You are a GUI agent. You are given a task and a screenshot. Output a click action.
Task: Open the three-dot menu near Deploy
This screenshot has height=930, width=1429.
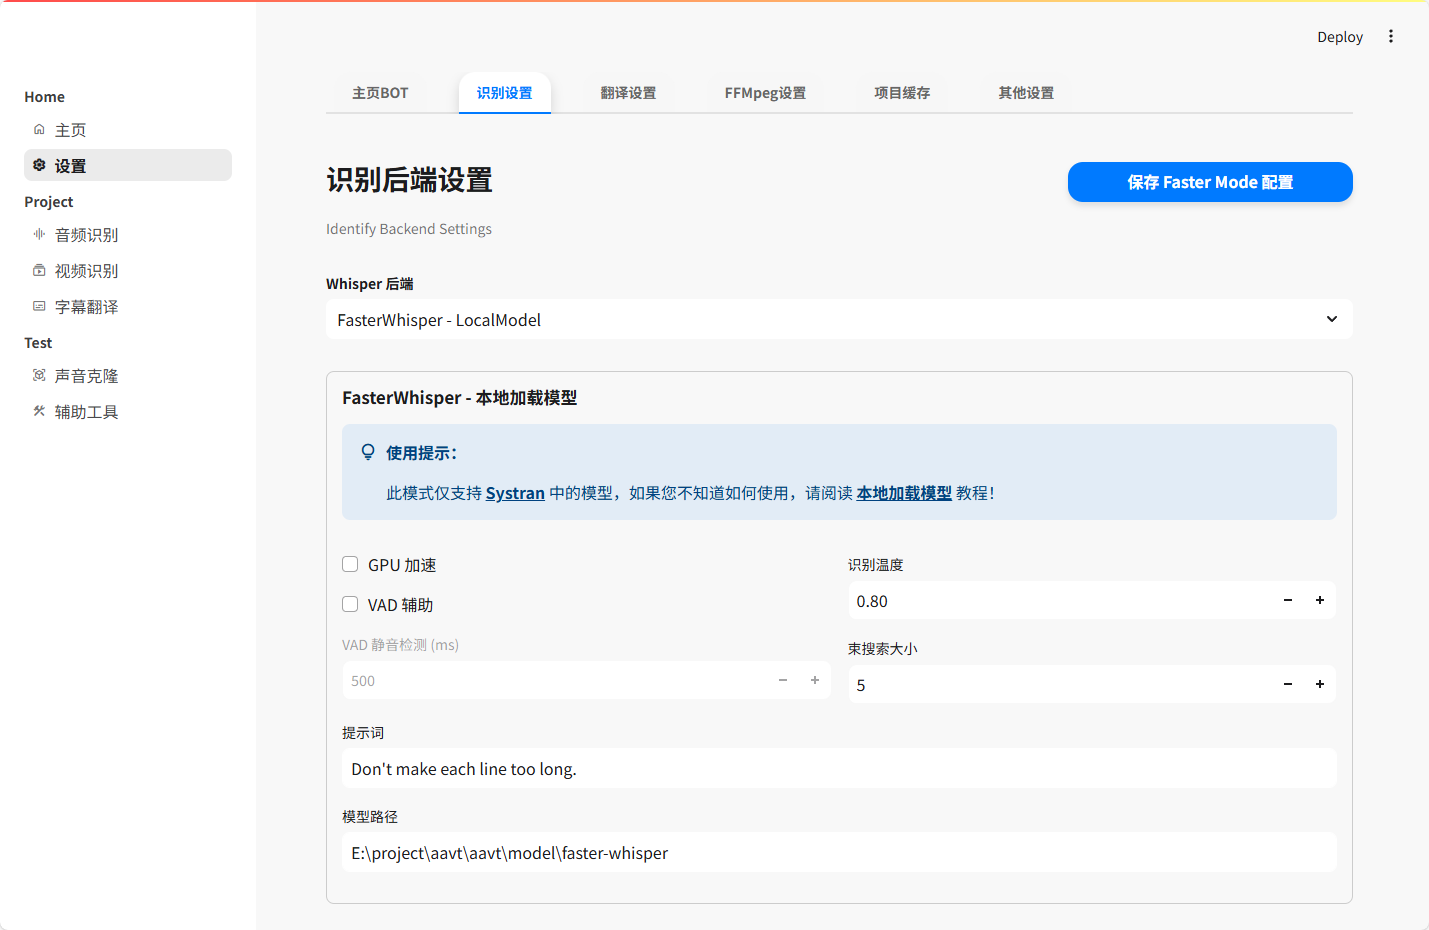point(1390,37)
